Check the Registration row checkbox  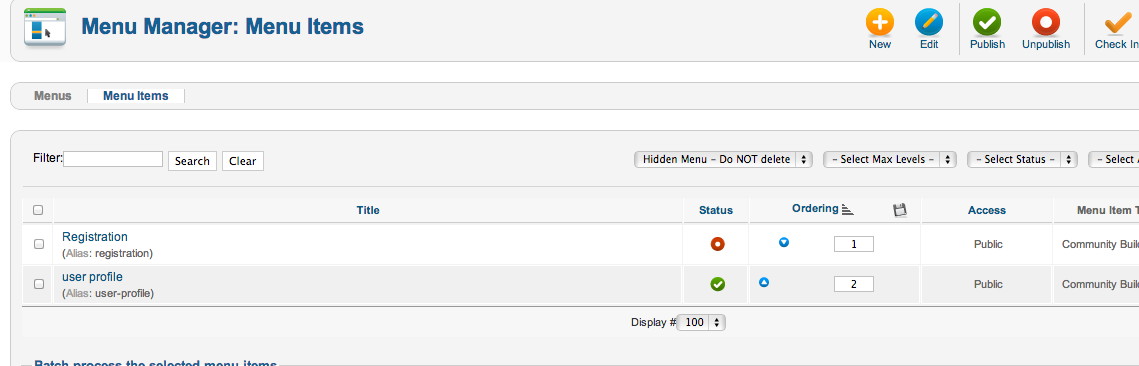39,244
